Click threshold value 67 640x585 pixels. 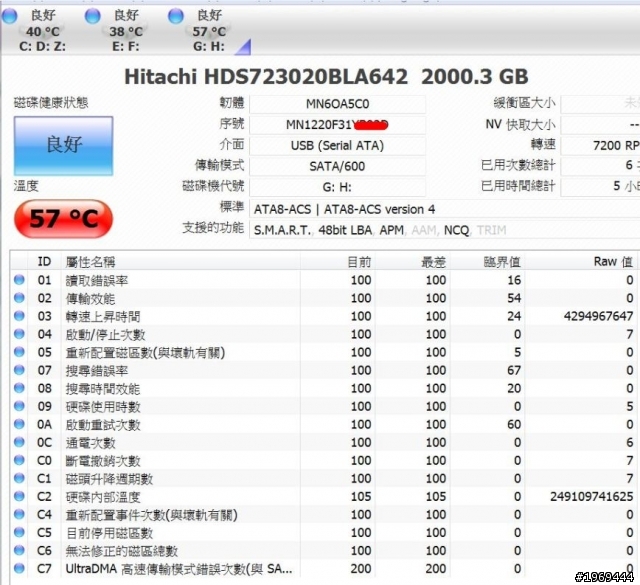514,370
